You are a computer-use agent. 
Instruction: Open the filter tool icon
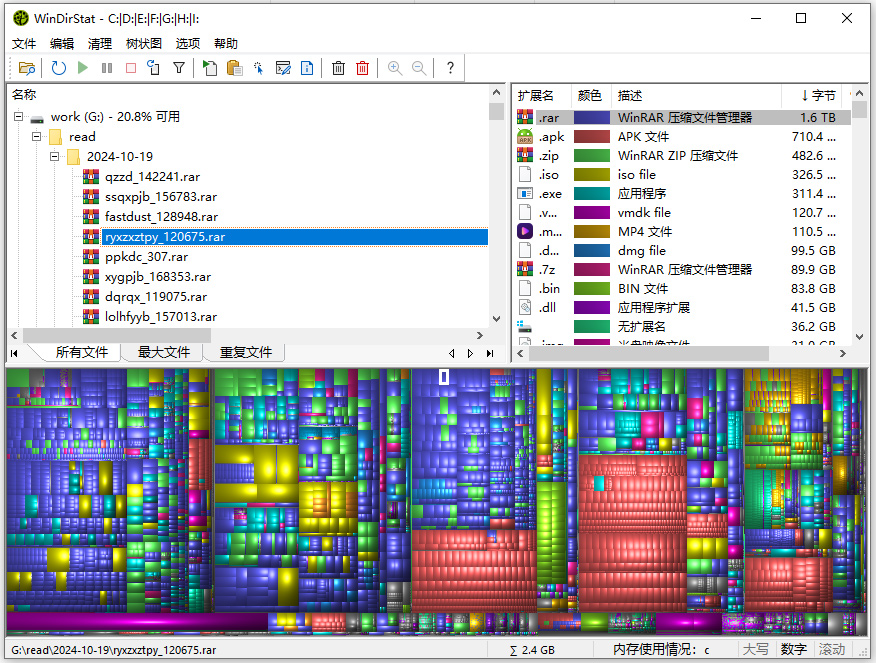pos(178,68)
